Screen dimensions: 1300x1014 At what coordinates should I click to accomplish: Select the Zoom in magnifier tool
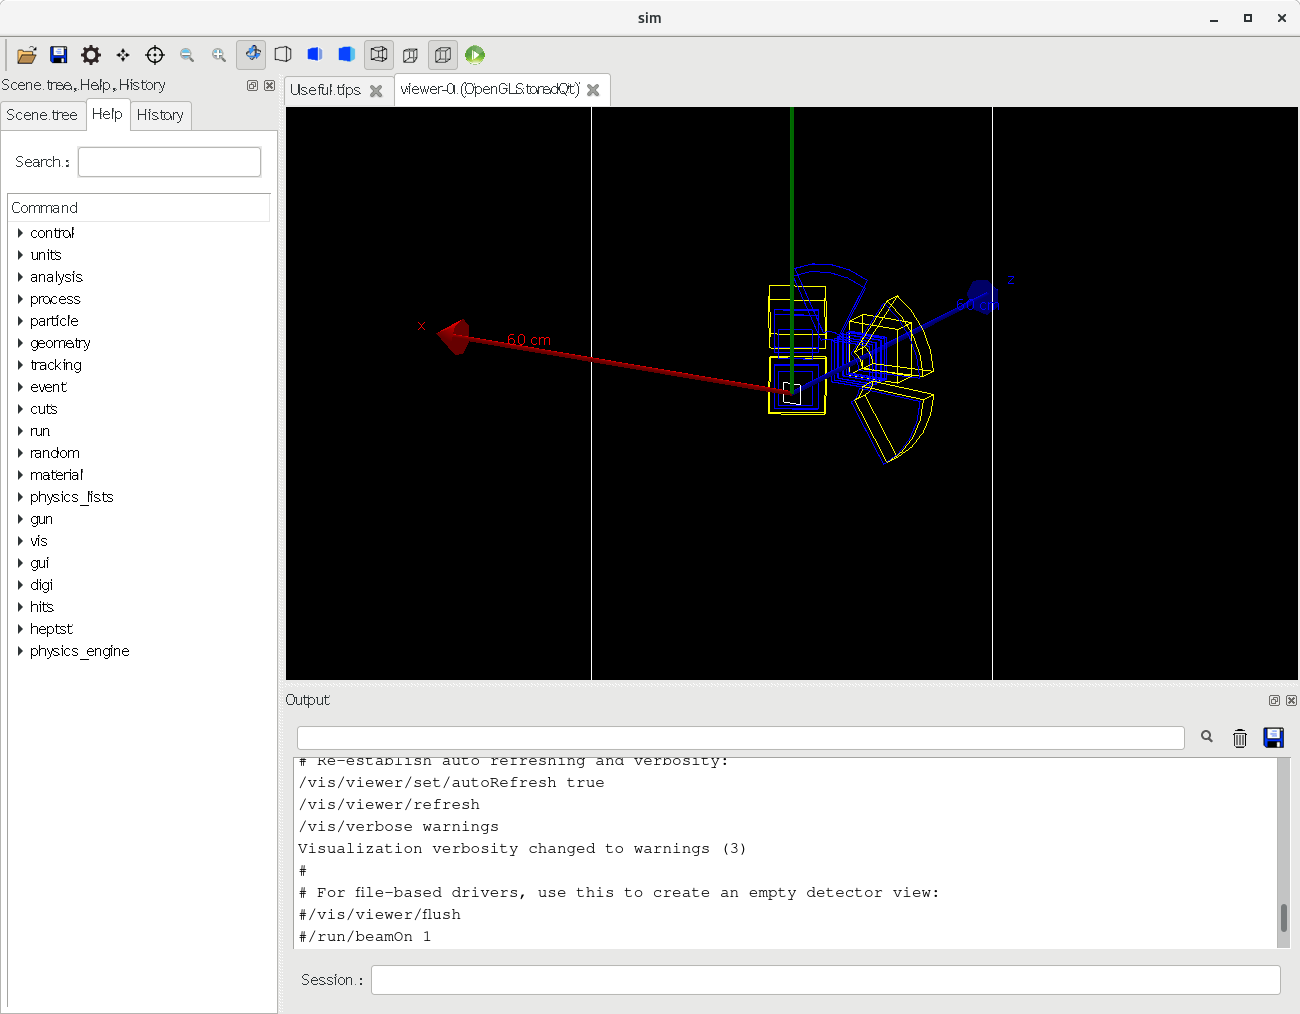(x=219, y=55)
